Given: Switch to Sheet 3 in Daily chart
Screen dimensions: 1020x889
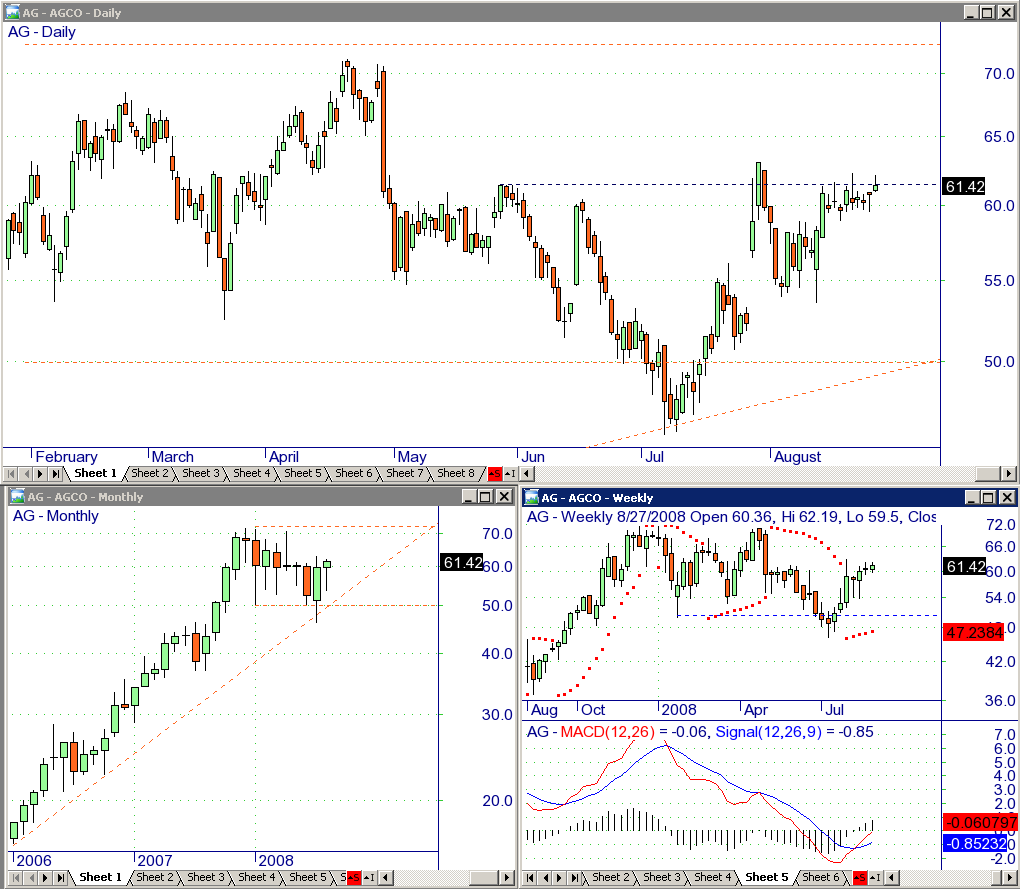Looking at the screenshot, I should (201, 473).
